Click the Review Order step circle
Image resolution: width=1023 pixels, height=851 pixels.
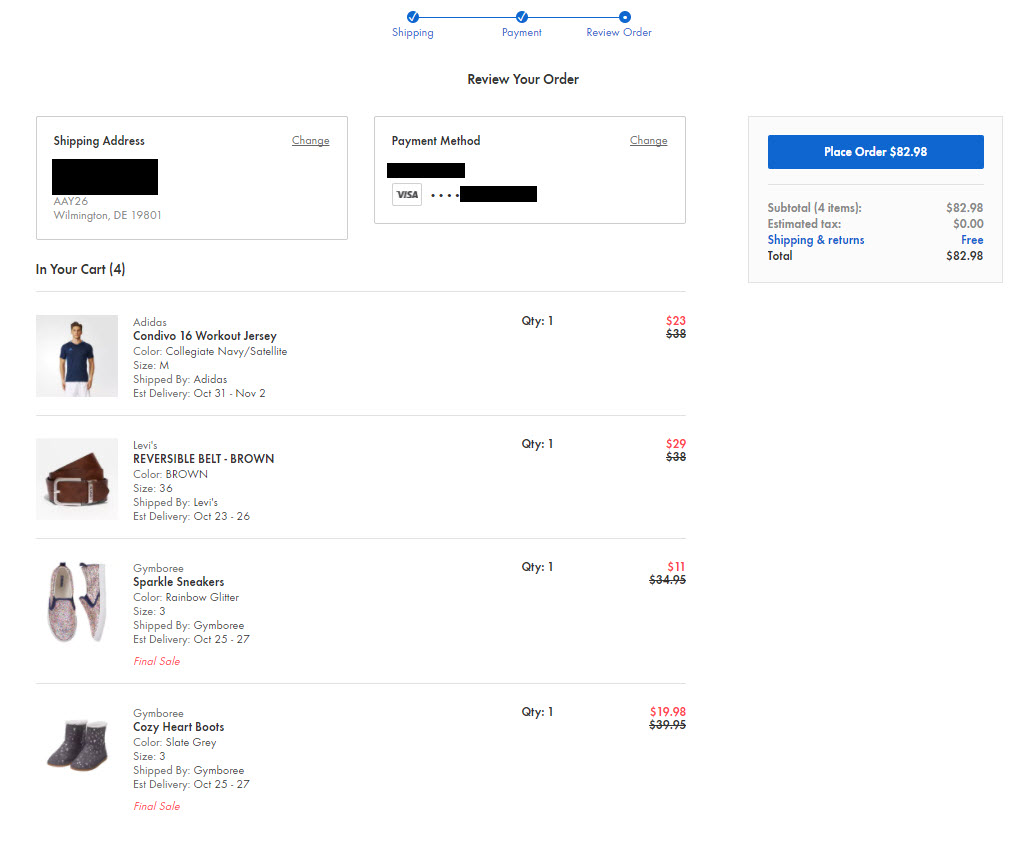625,16
